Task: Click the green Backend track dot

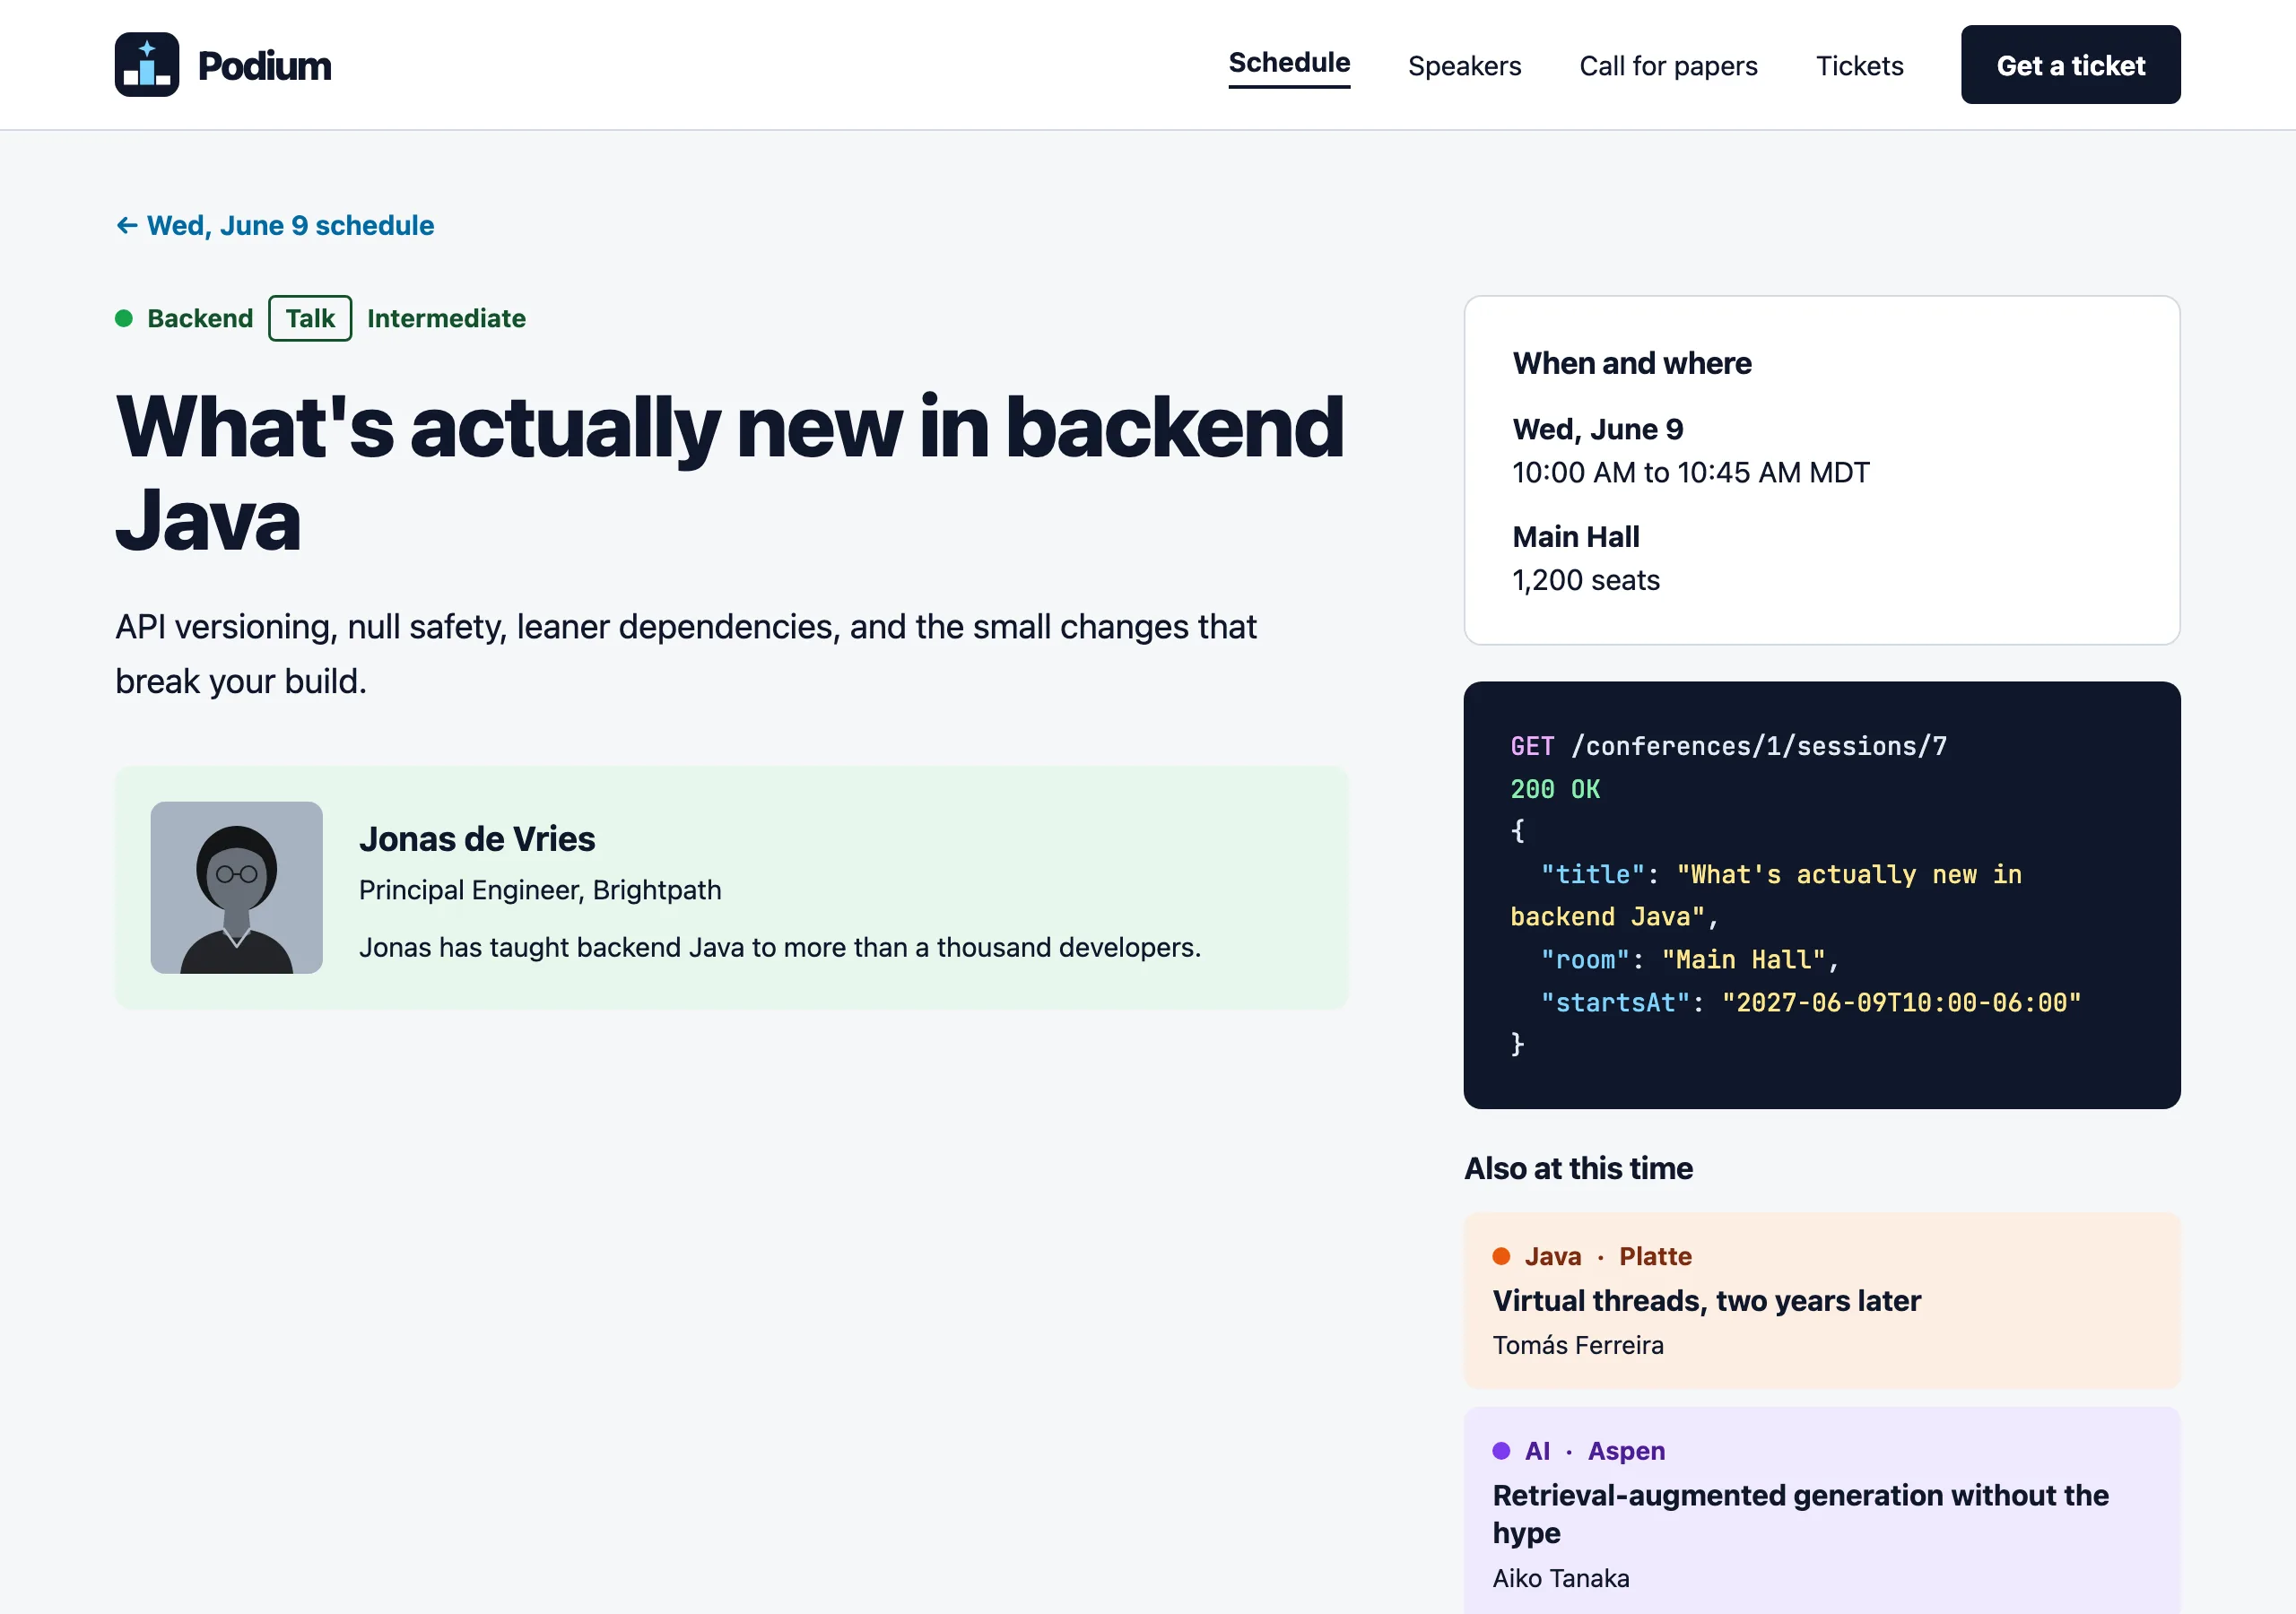Action: [x=124, y=319]
